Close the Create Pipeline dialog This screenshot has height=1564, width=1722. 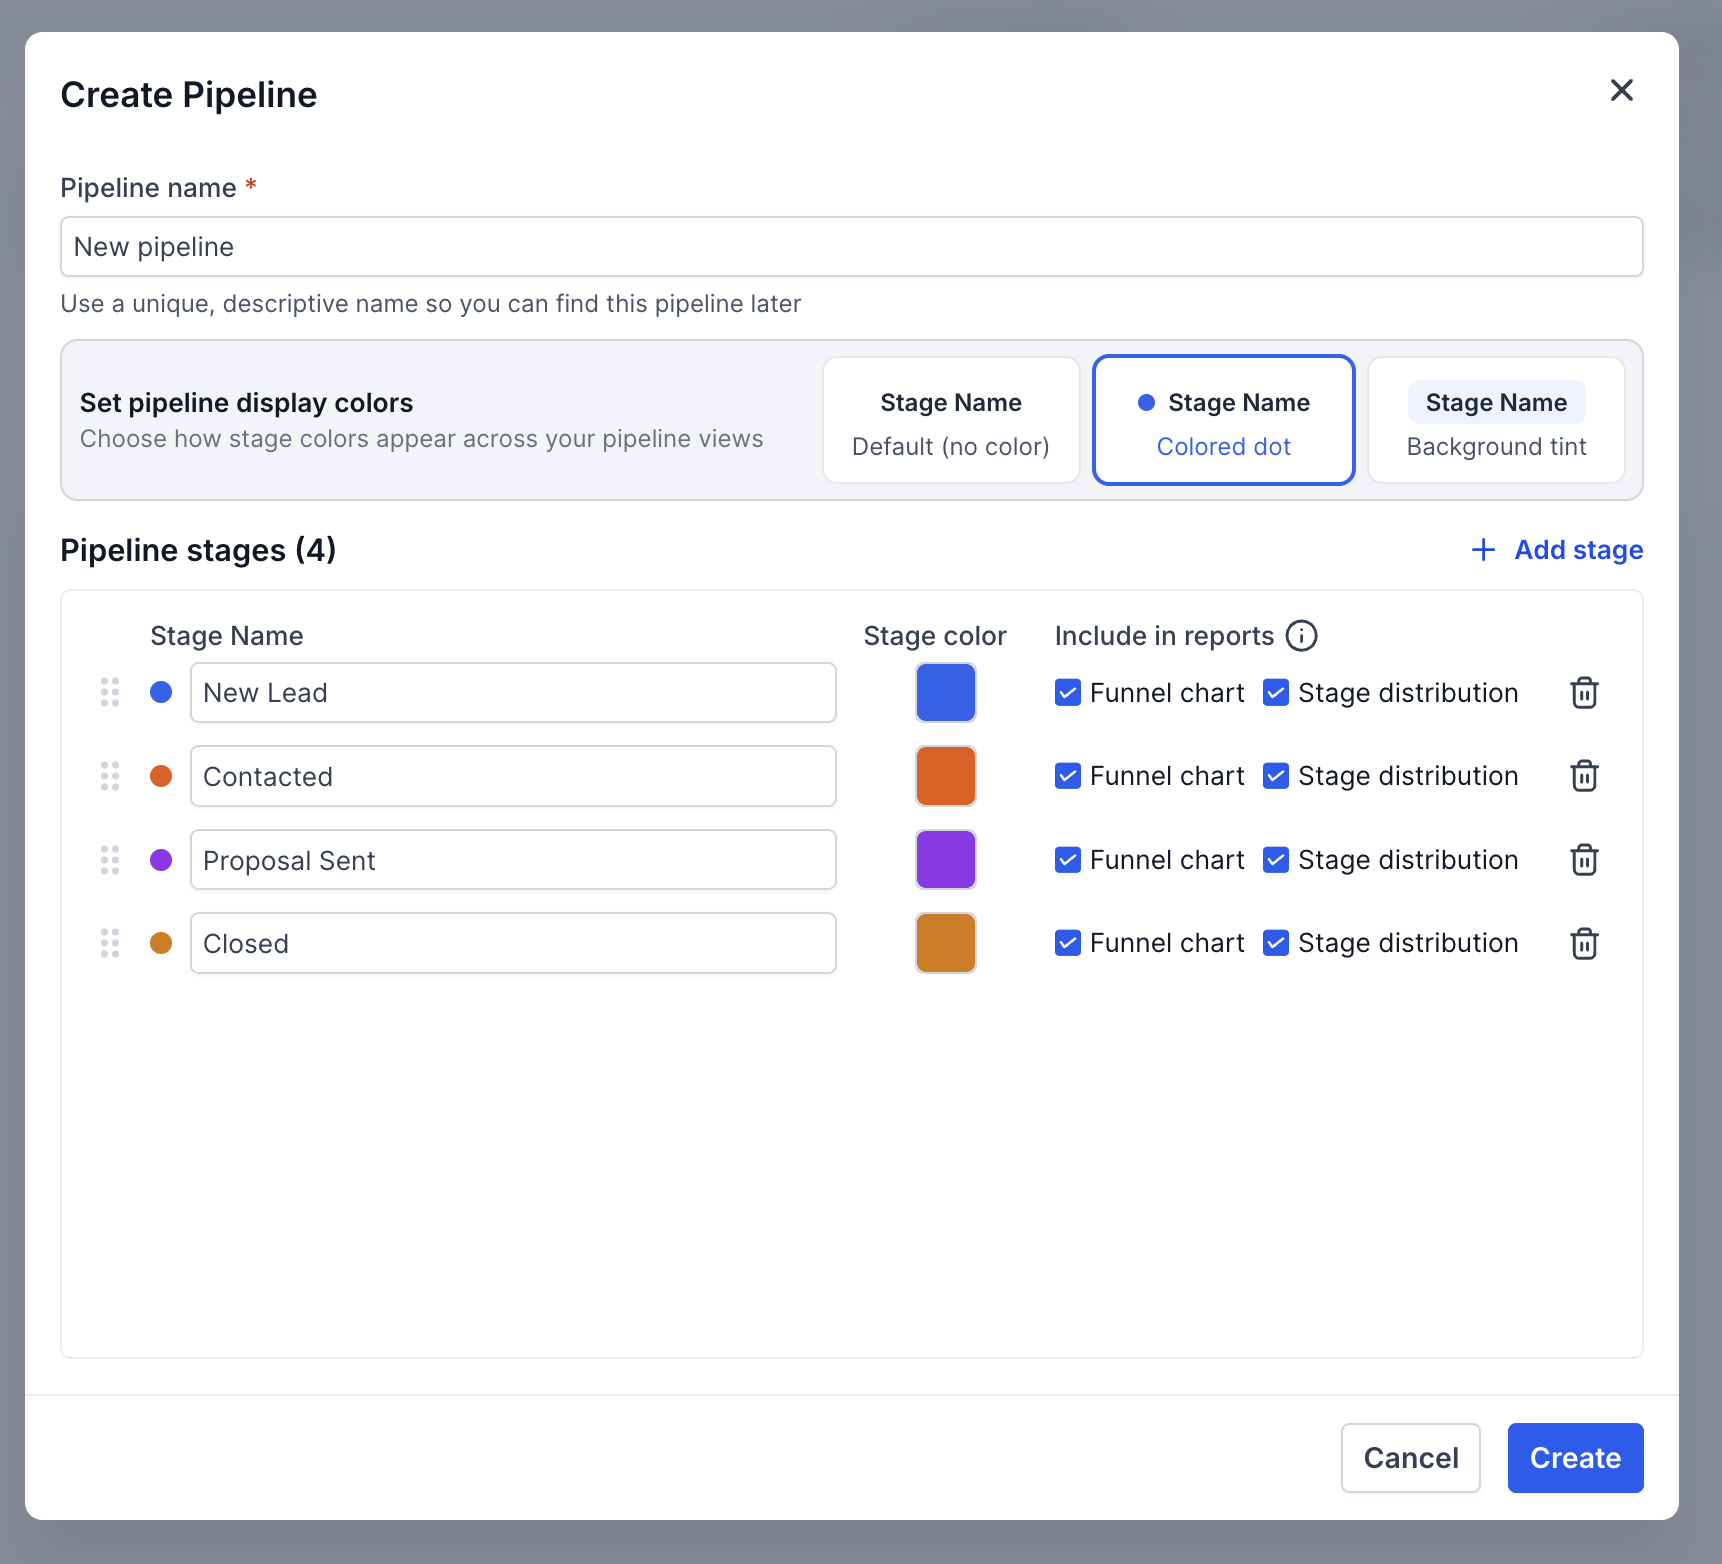1621,90
